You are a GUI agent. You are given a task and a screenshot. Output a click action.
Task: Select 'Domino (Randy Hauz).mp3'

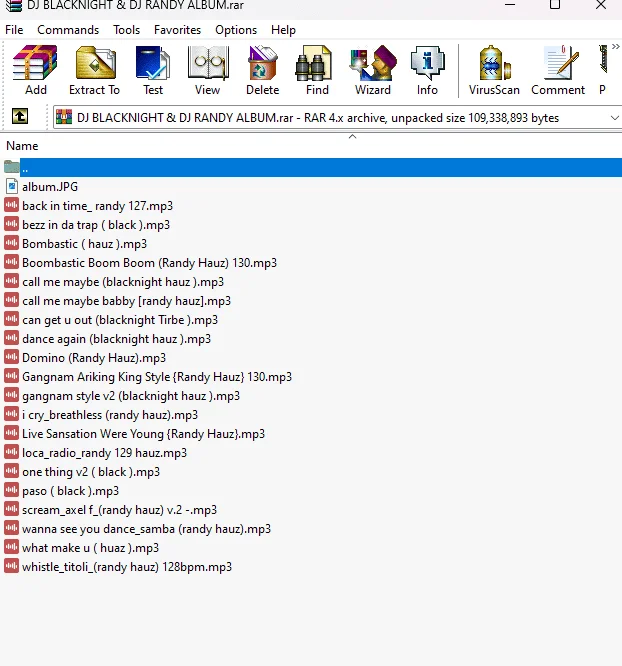coord(94,358)
